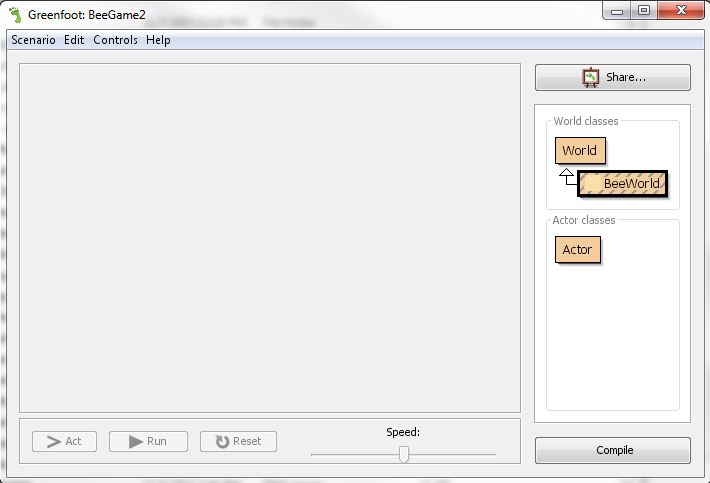Image resolution: width=710 pixels, height=483 pixels.
Task: Select the Actor class box
Action: tap(578, 249)
